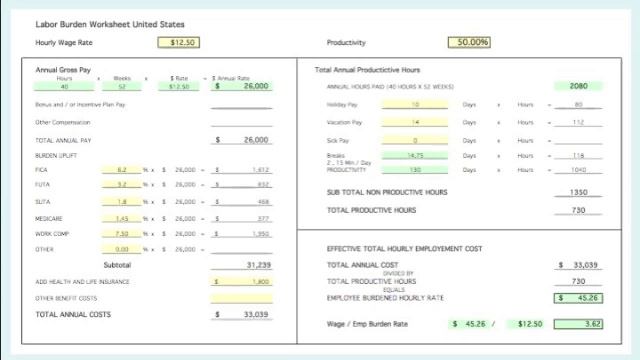The height and width of the screenshot is (360, 640).
Task: Select the Hourly Wage Rate $12.50 input box
Action: (179, 42)
